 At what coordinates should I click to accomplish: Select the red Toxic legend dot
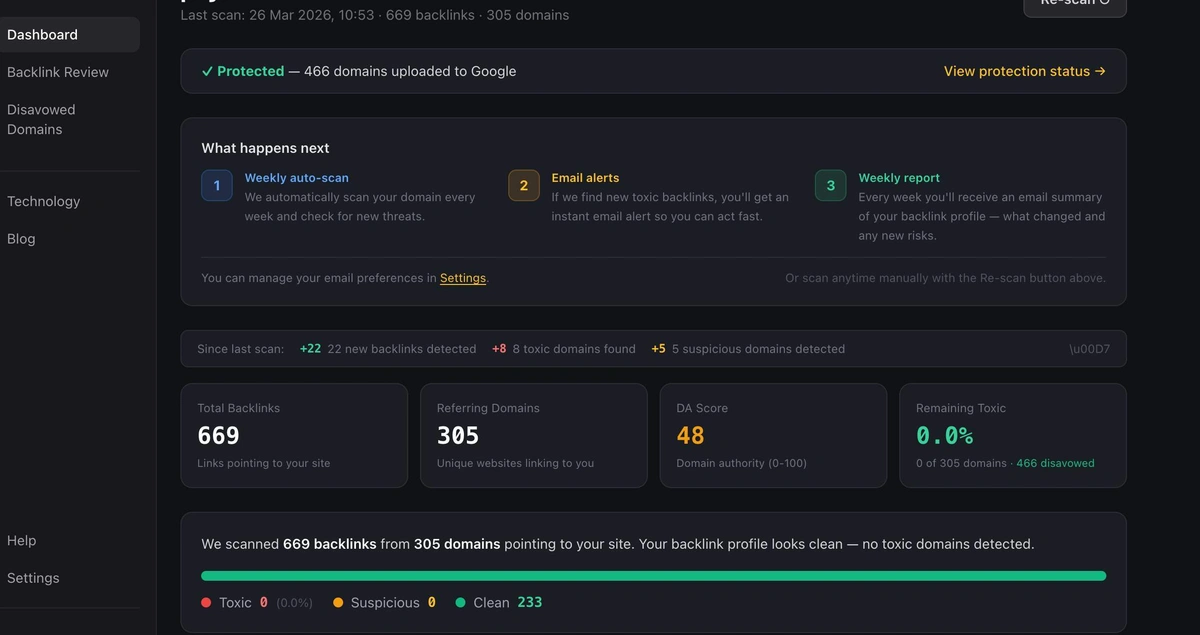pos(209,602)
